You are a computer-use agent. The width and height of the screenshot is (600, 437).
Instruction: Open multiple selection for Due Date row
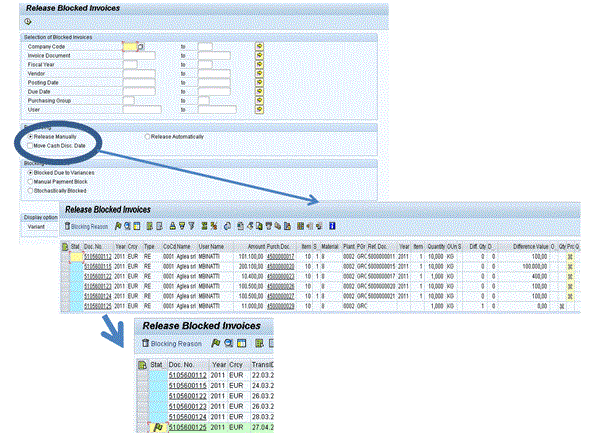point(259,92)
